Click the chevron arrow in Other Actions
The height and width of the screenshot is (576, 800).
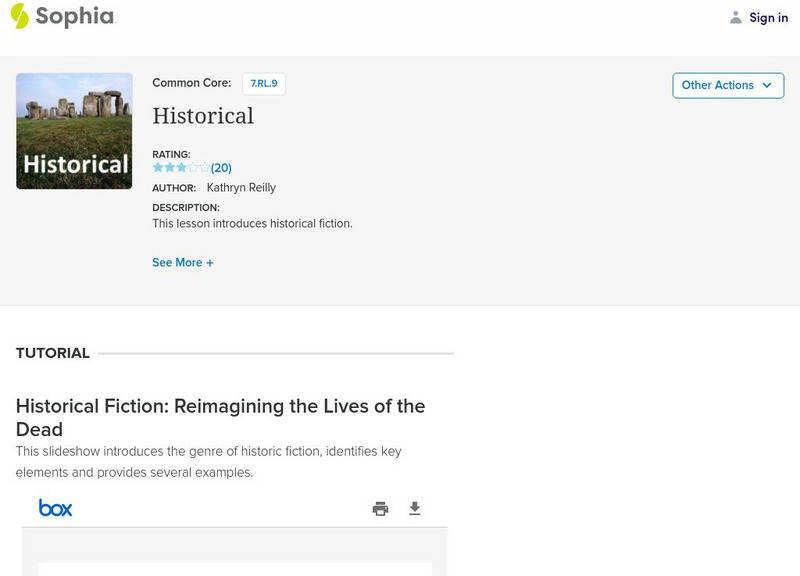click(x=767, y=85)
